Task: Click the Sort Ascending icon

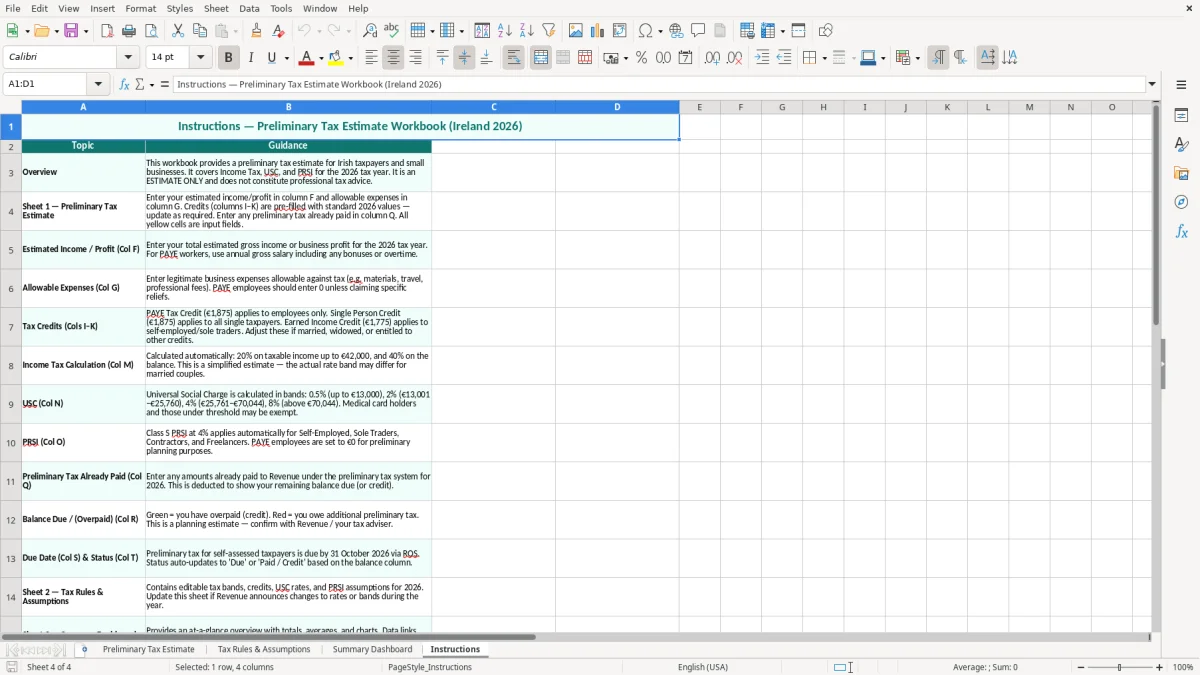Action: click(505, 31)
